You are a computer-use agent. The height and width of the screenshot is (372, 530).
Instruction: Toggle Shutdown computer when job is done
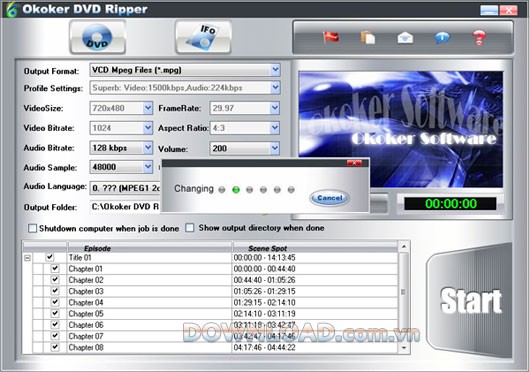(32, 228)
